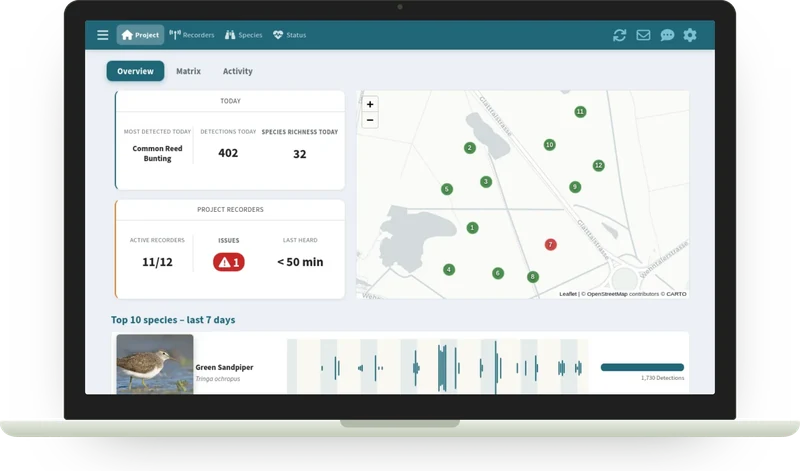Click the Green Sandpiper species name
The width and height of the screenshot is (800, 471).
224,367
